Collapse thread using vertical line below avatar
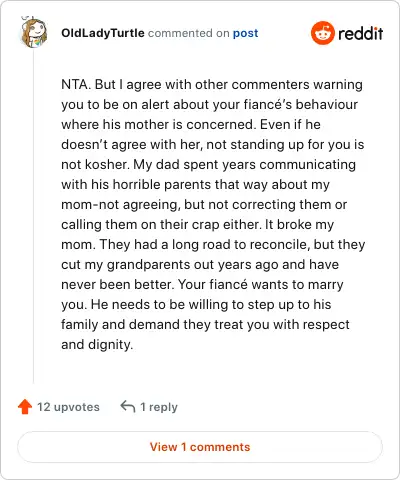The width and height of the screenshot is (400, 480). 33,217
